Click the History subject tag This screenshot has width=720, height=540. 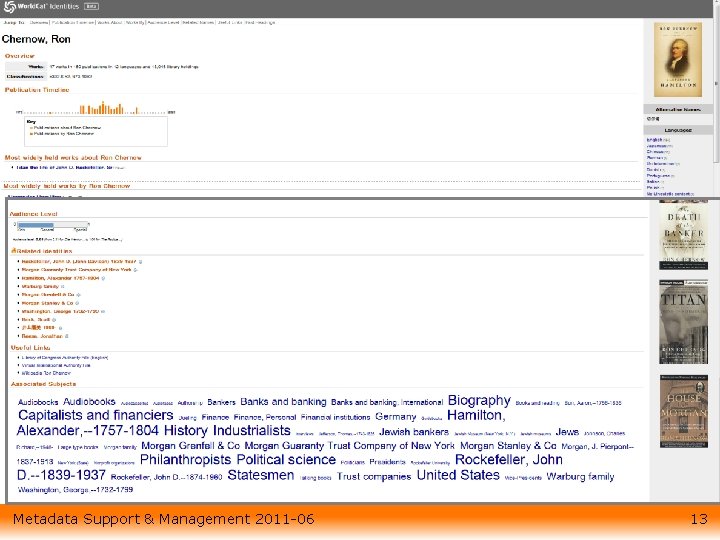pos(186,431)
